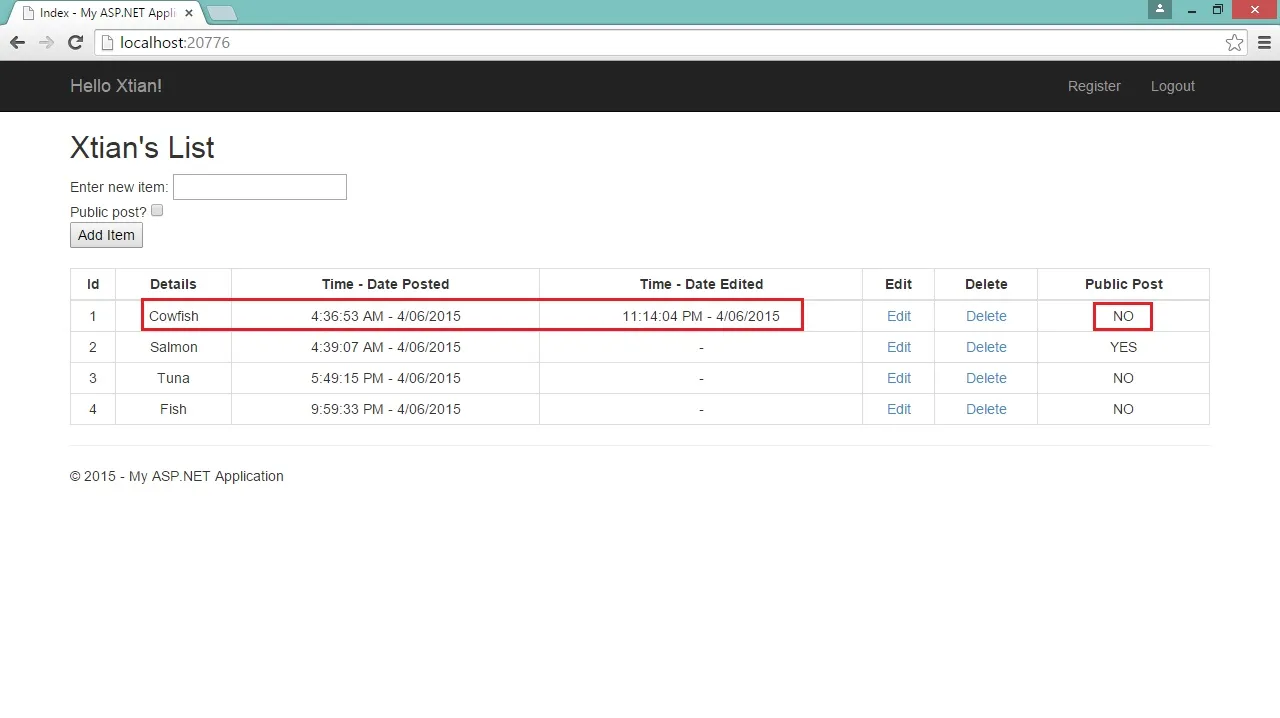Delete the Salmon row
1280x718 pixels.
(x=986, y=347)
